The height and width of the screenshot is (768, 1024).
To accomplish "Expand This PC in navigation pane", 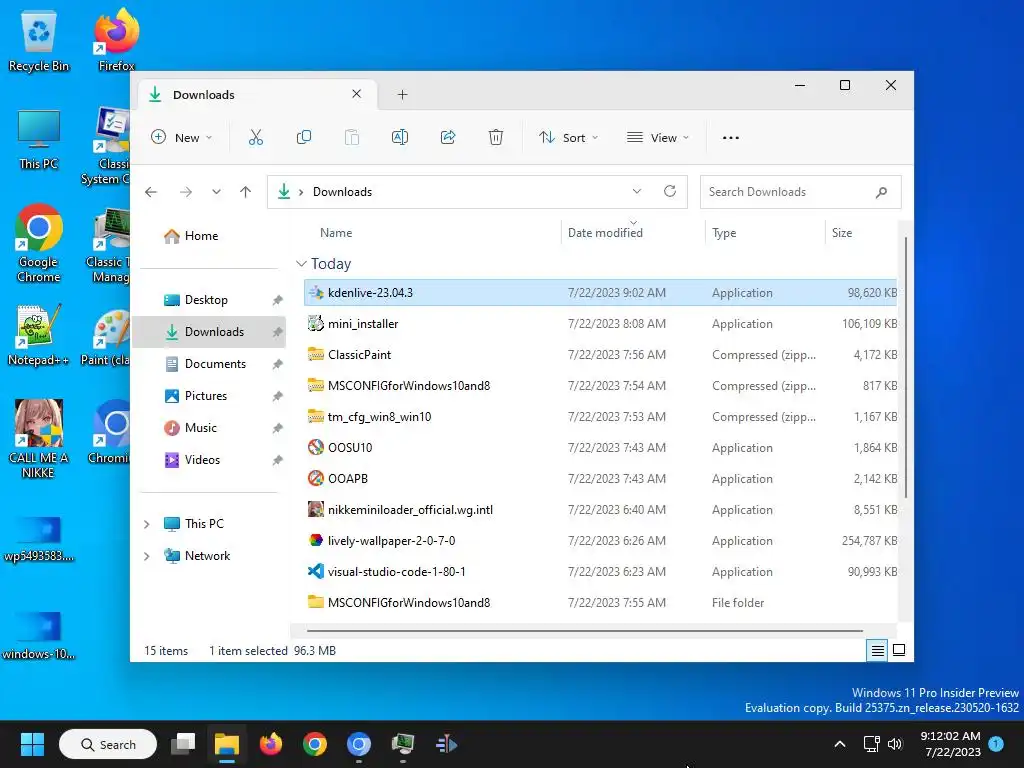I will [146, 524].
